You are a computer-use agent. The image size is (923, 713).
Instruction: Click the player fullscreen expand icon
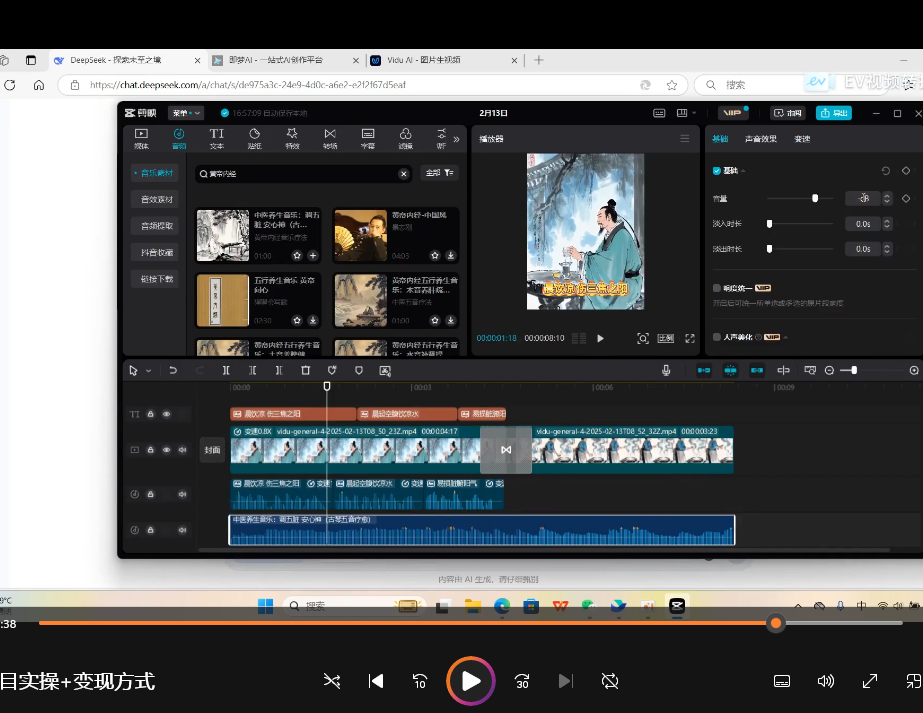690,338
